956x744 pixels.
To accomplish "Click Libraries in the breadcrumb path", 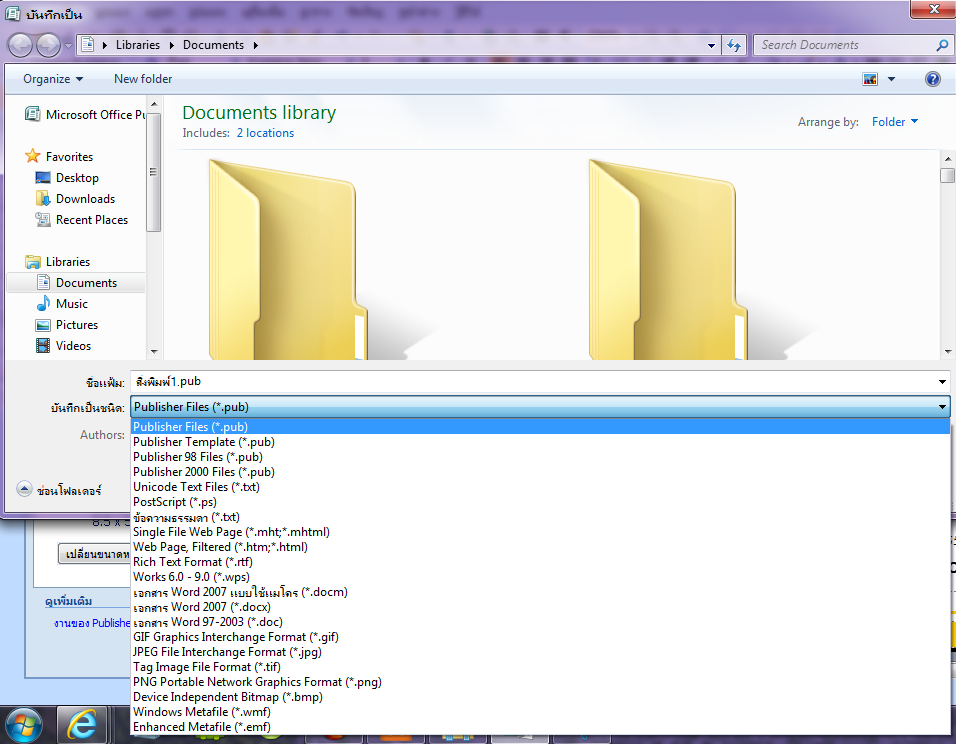I will 138,45.
